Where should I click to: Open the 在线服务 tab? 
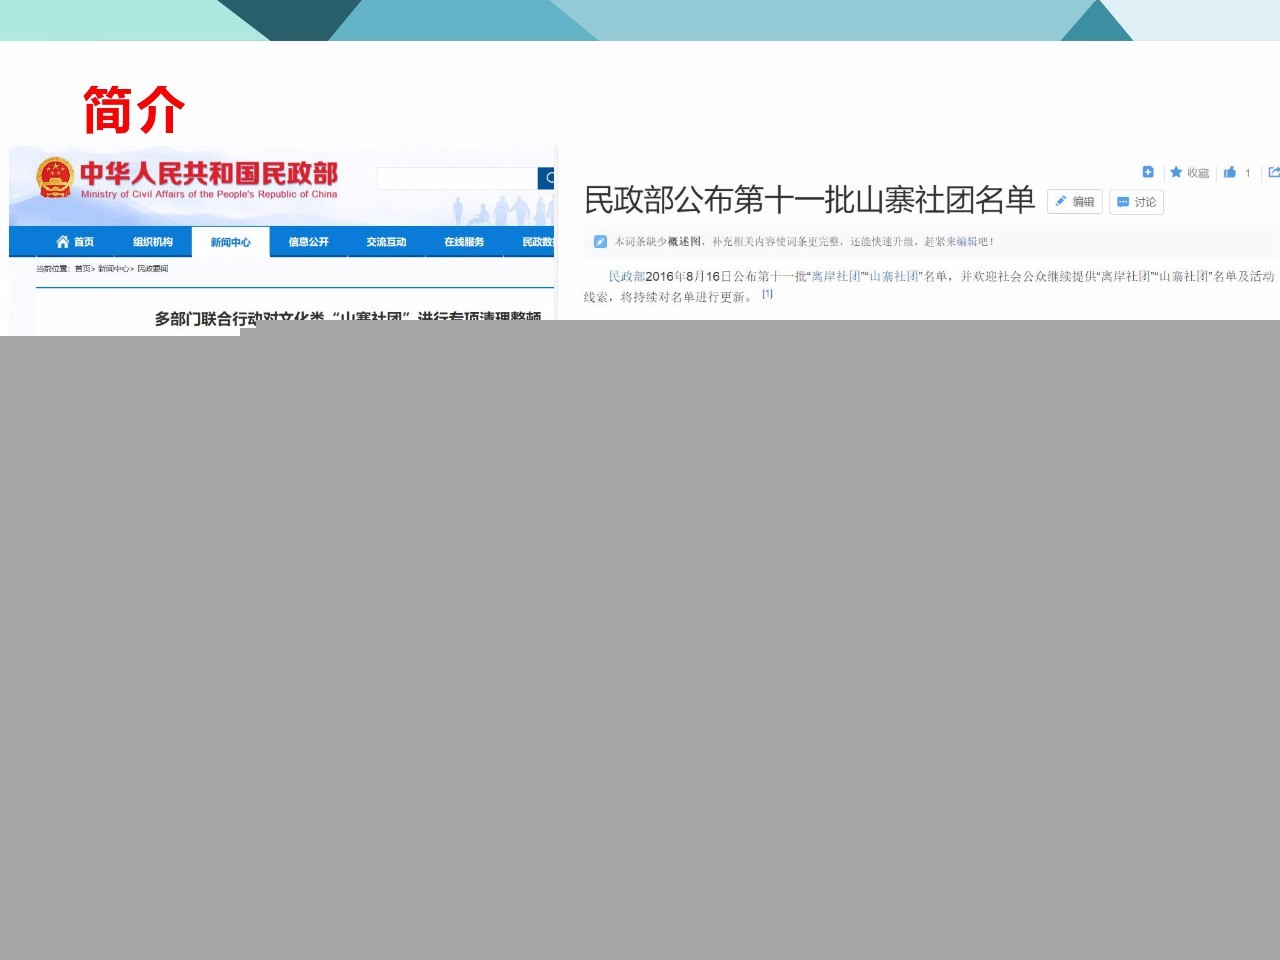[464, 242]
